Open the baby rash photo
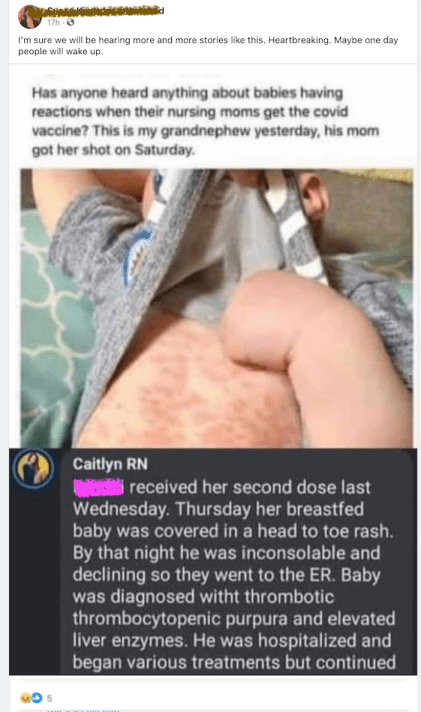Screen dimensions: 421x712 (217, 308)
